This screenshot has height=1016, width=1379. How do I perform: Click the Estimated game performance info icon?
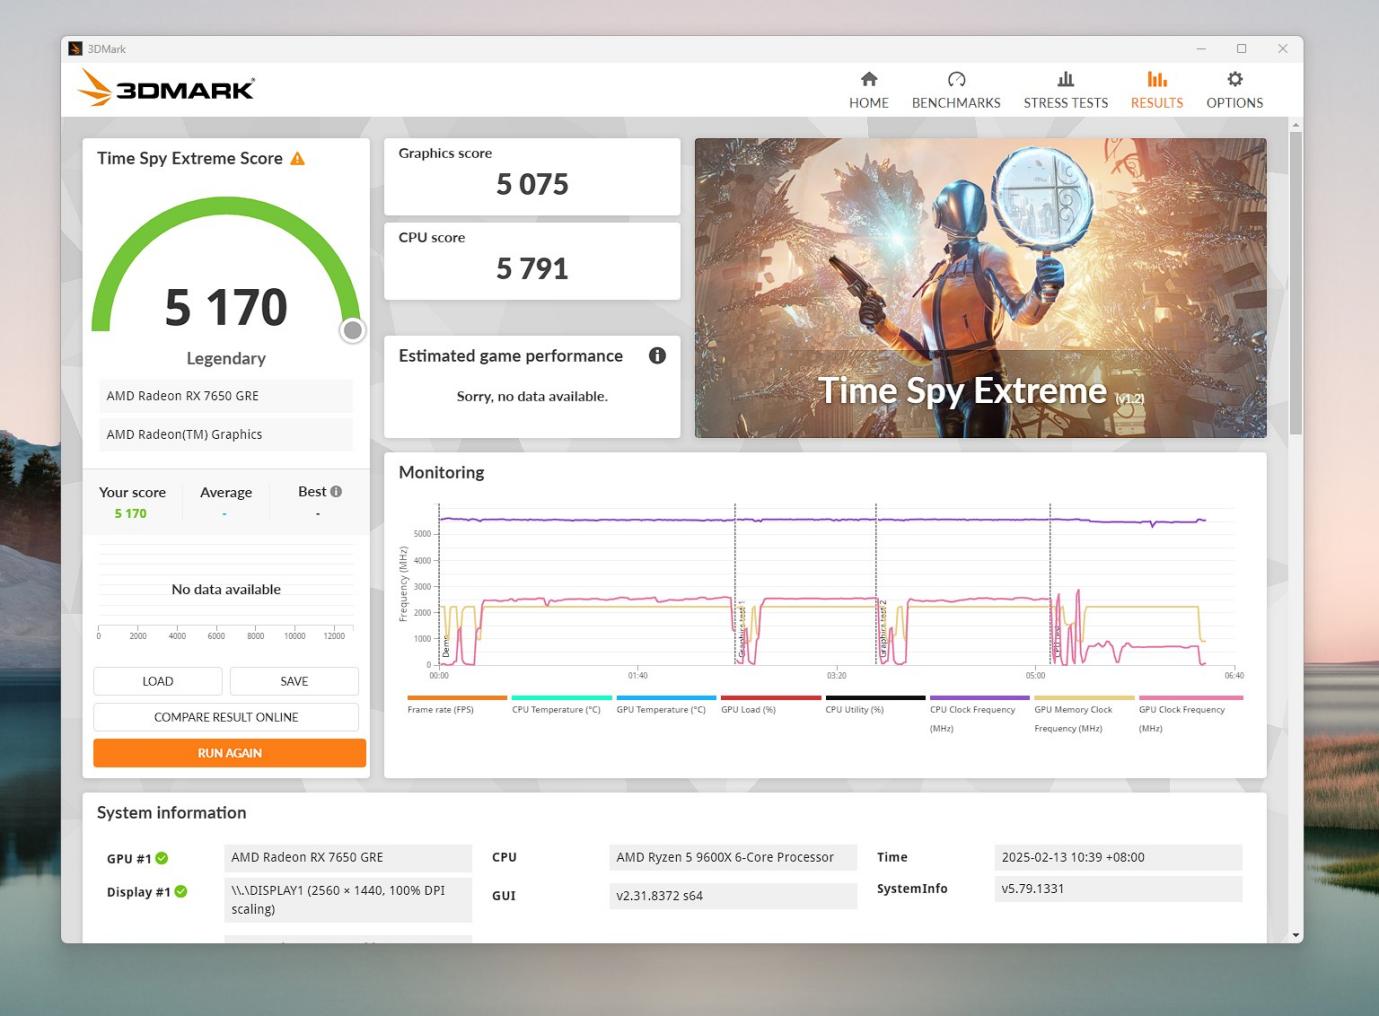point(657,355)
